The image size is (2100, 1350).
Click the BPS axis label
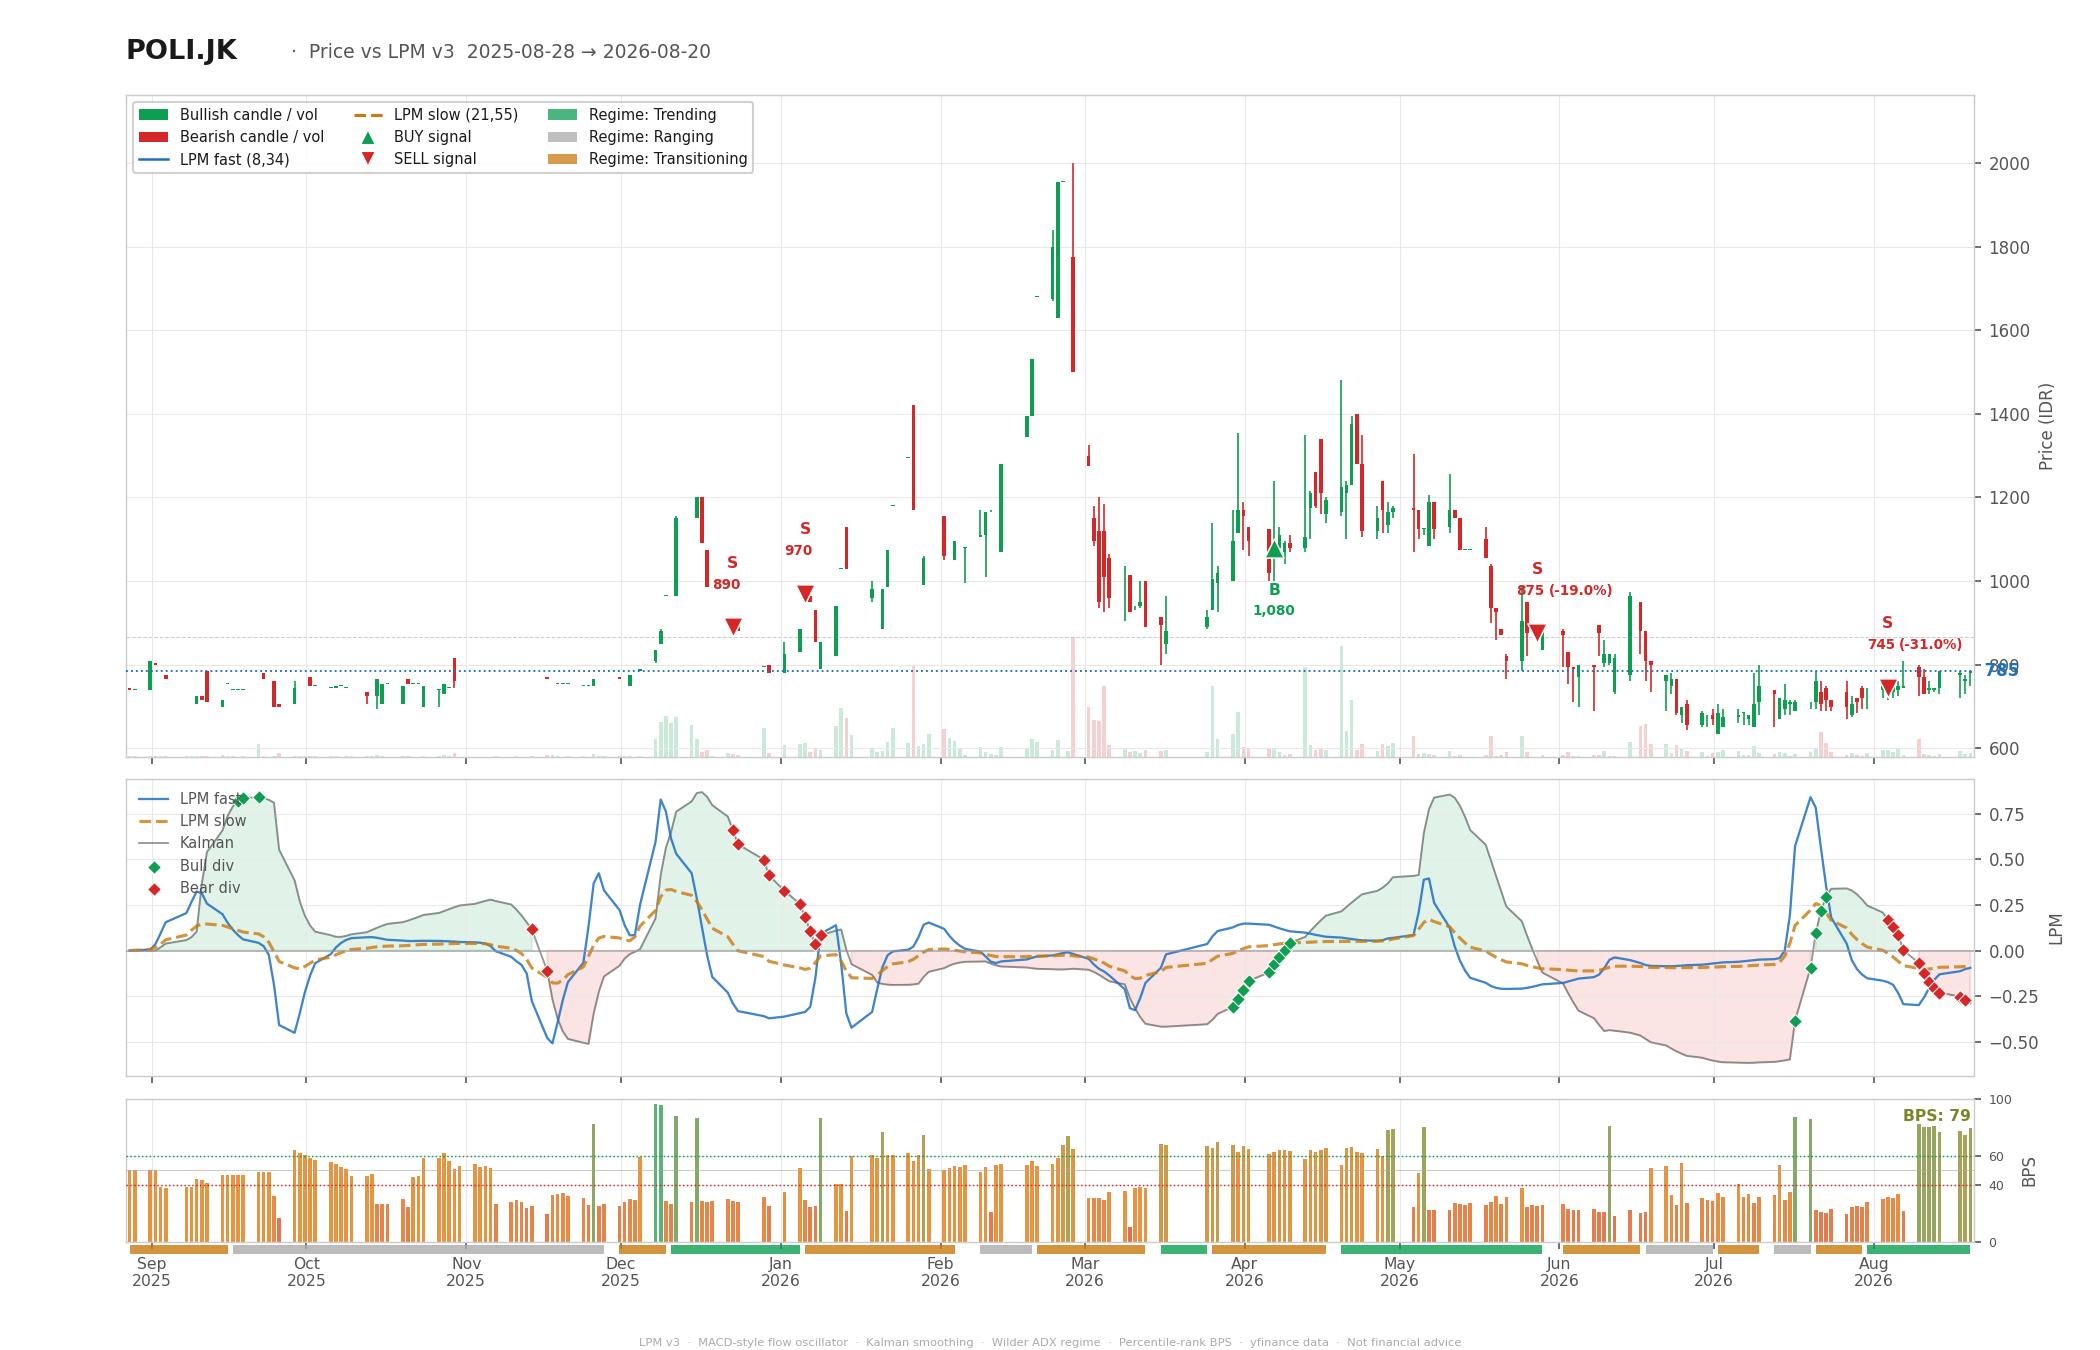(2029, 1171)
